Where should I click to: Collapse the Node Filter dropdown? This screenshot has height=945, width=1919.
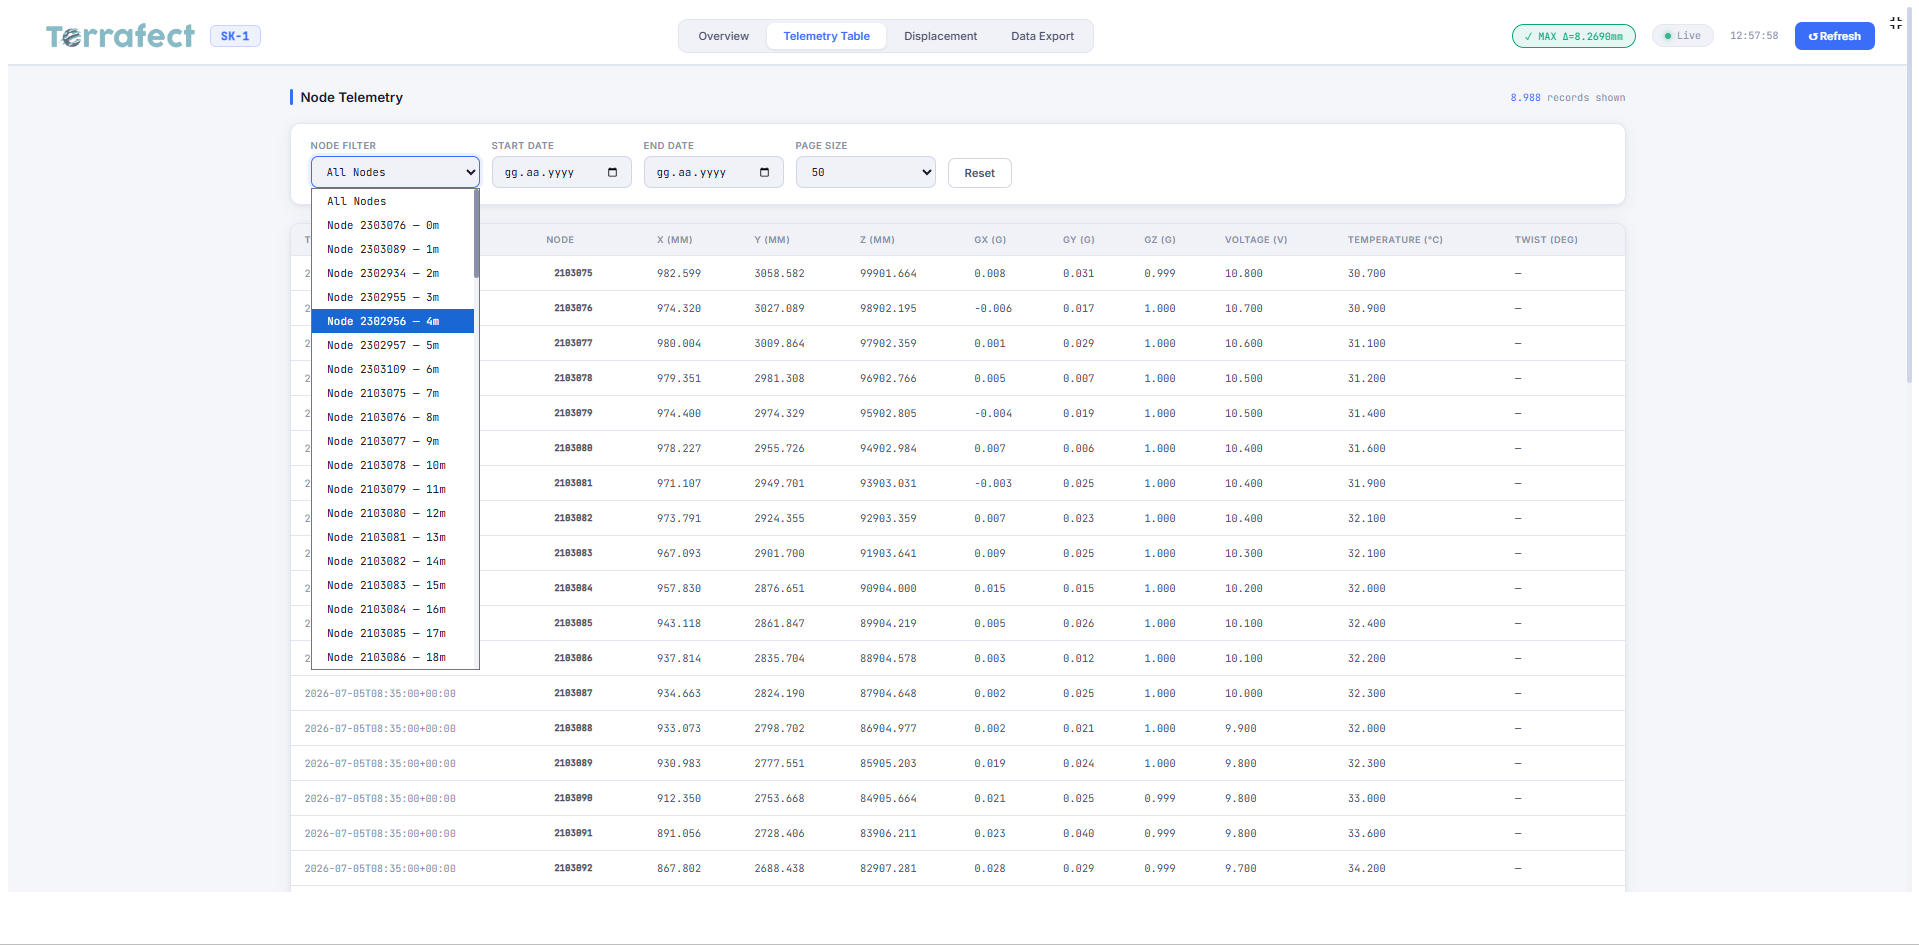[x=395, y=172]
